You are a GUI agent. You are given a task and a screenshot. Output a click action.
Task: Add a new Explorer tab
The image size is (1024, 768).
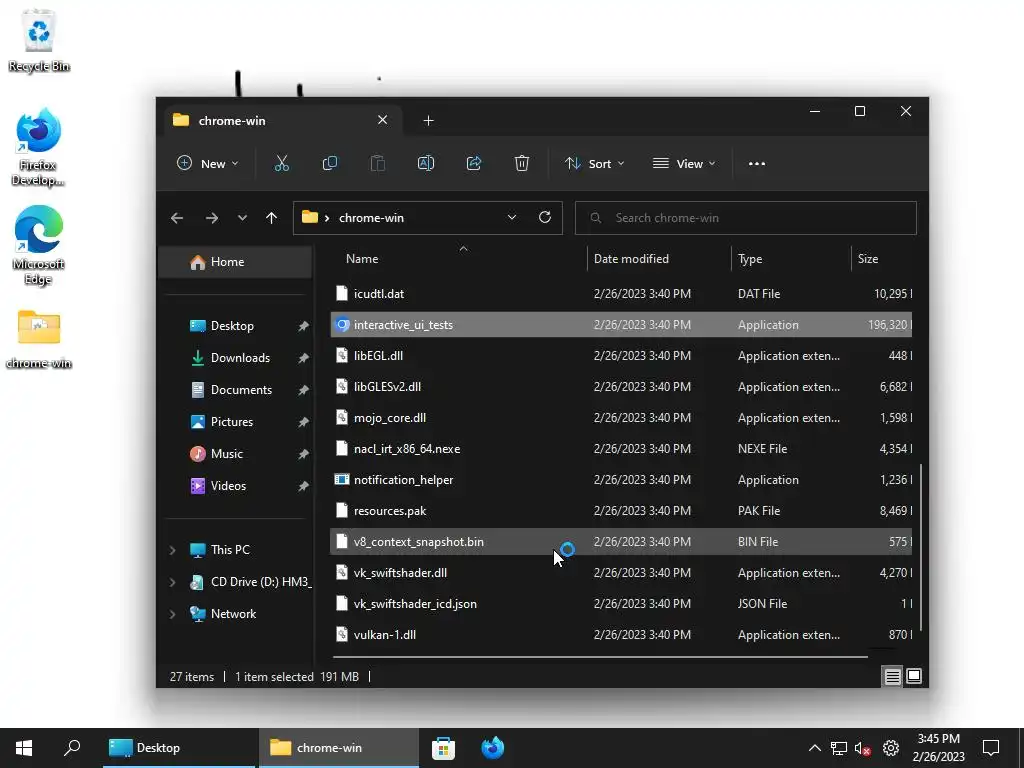tap(428, 120)
